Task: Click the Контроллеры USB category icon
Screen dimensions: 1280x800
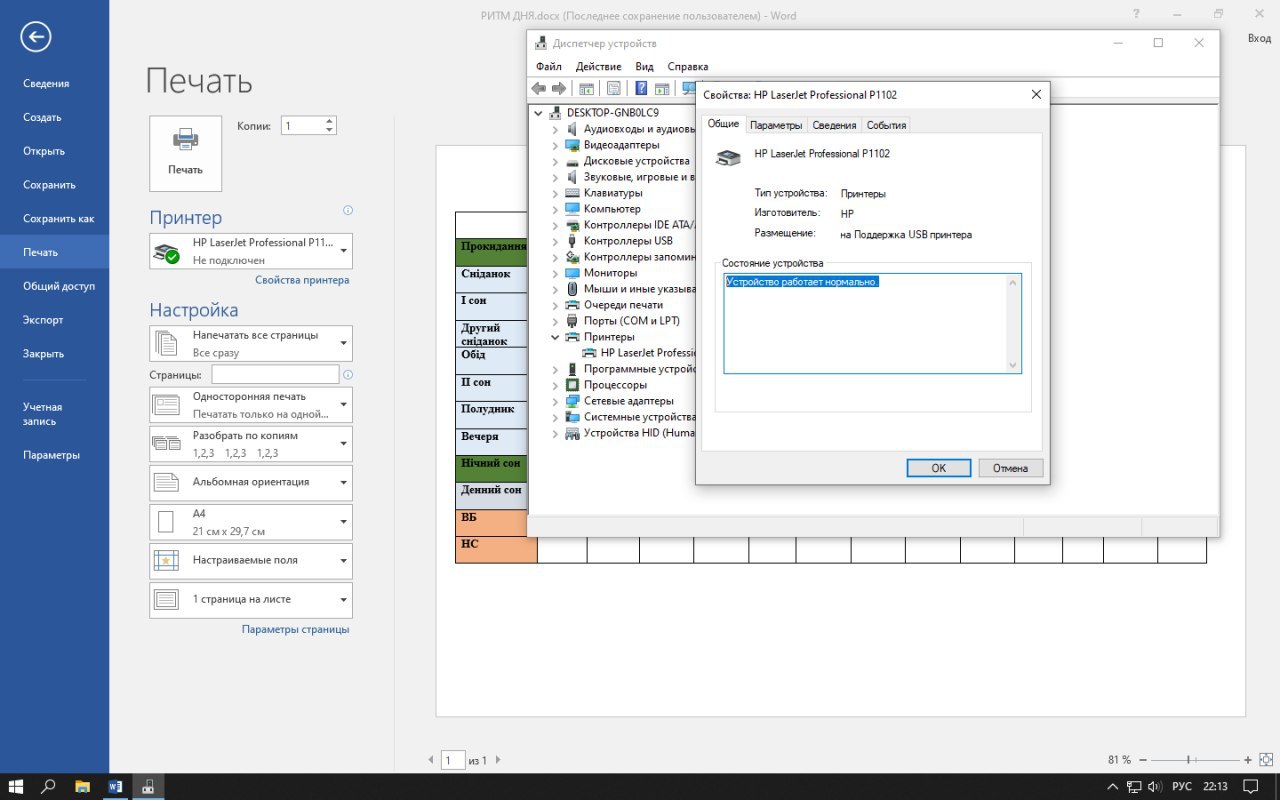Action: (x=572, y=241)
